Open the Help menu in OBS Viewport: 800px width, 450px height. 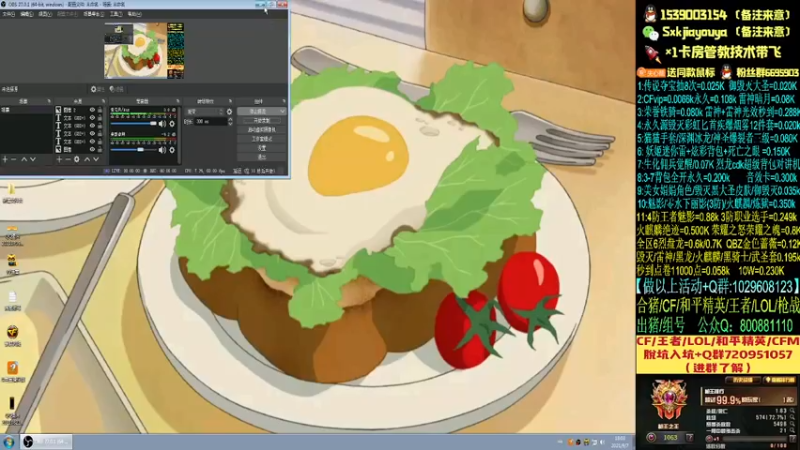134,14
